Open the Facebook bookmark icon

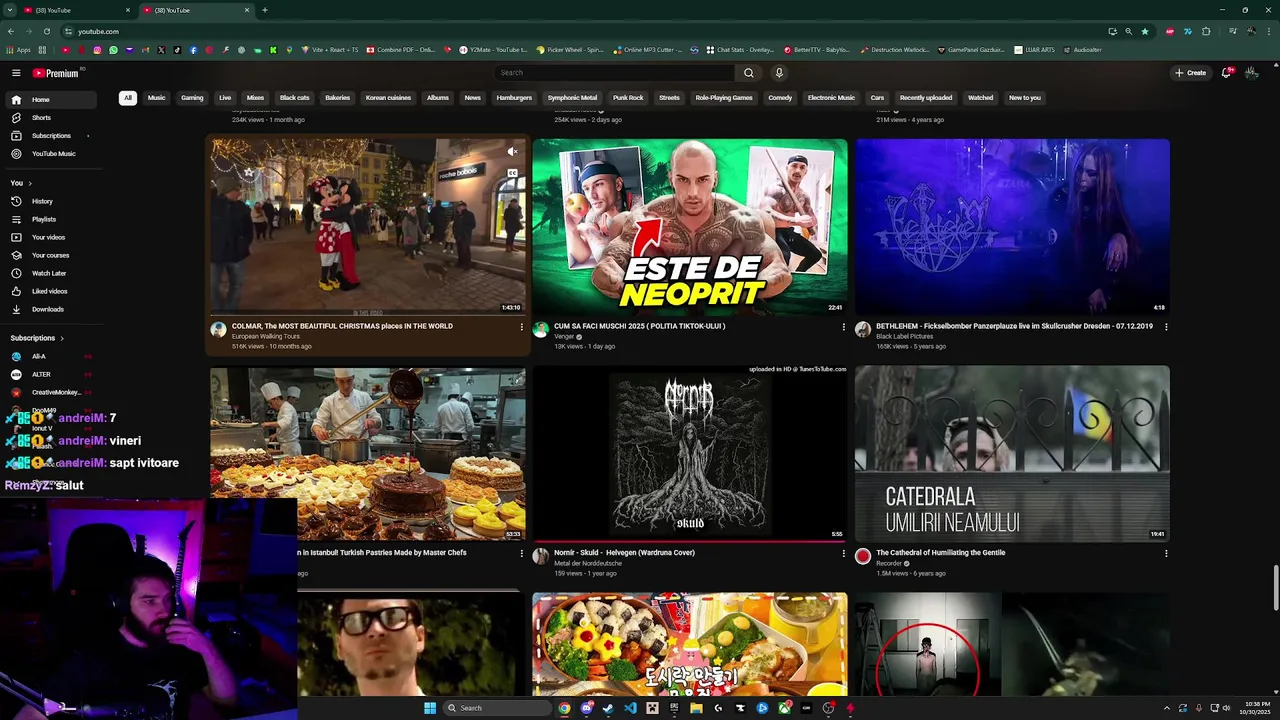click(x=193, y=50)
